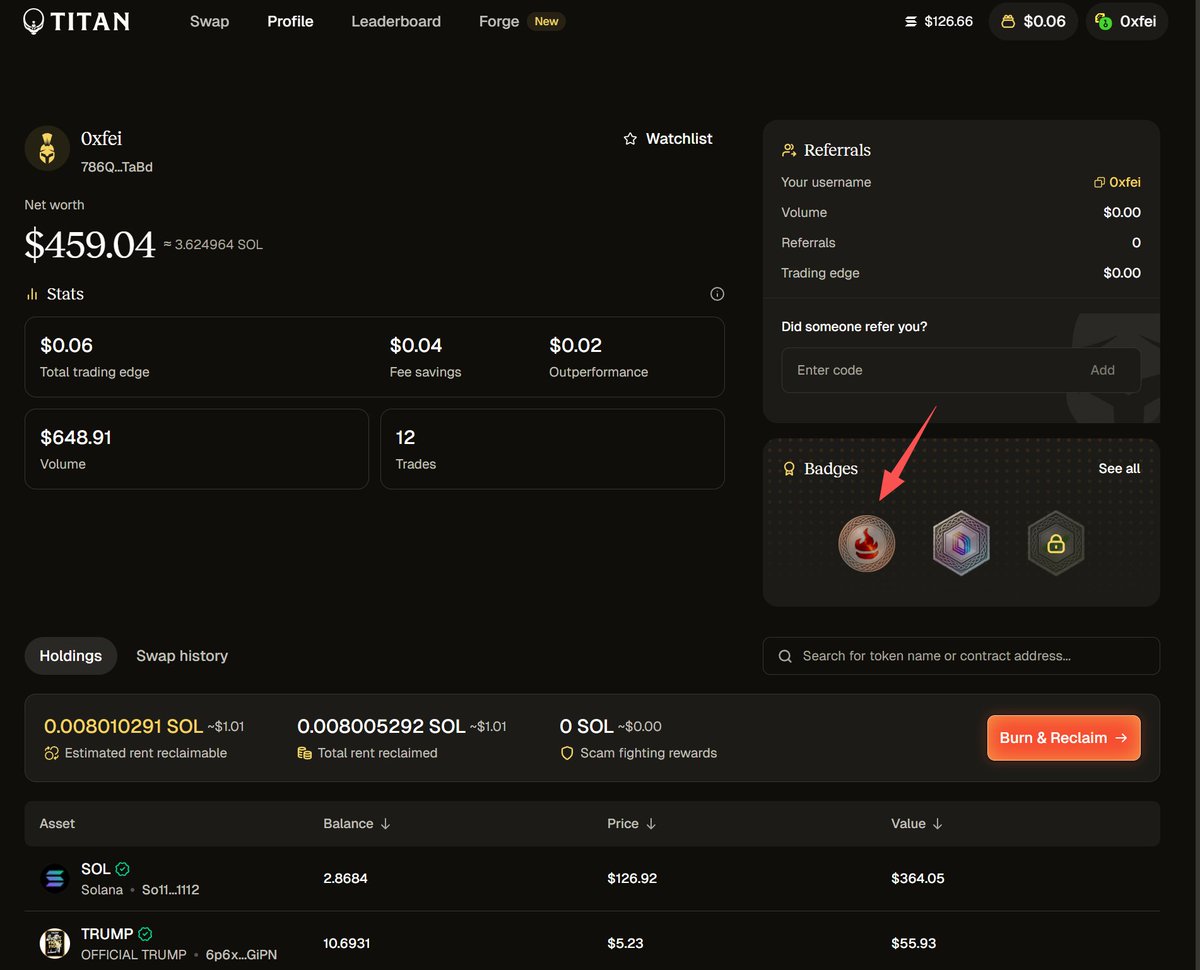Screen dimensions: 1200x970
Task: Click the 0xfei helmet avatar
Action: pyautogui.click(x=46, y=148)
